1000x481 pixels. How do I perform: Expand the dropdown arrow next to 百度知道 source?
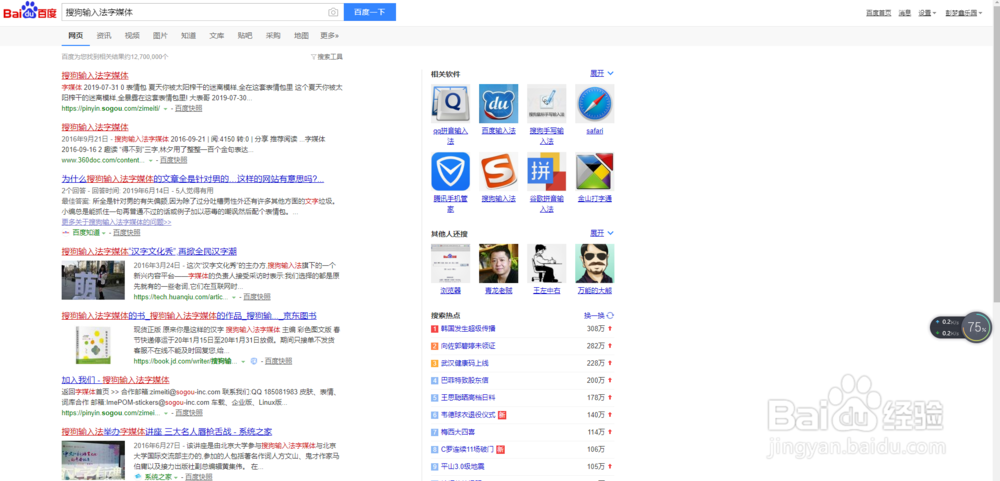pyautogui.click(x=103, y=233)
